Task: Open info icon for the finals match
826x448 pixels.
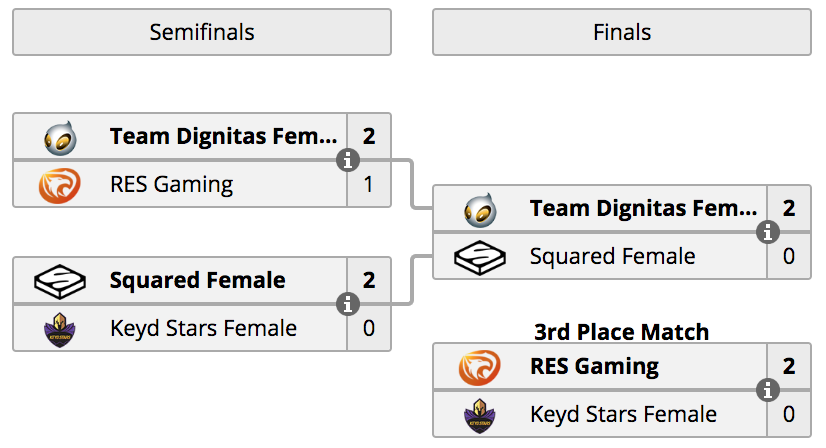Action: click(x=768, y=232)
